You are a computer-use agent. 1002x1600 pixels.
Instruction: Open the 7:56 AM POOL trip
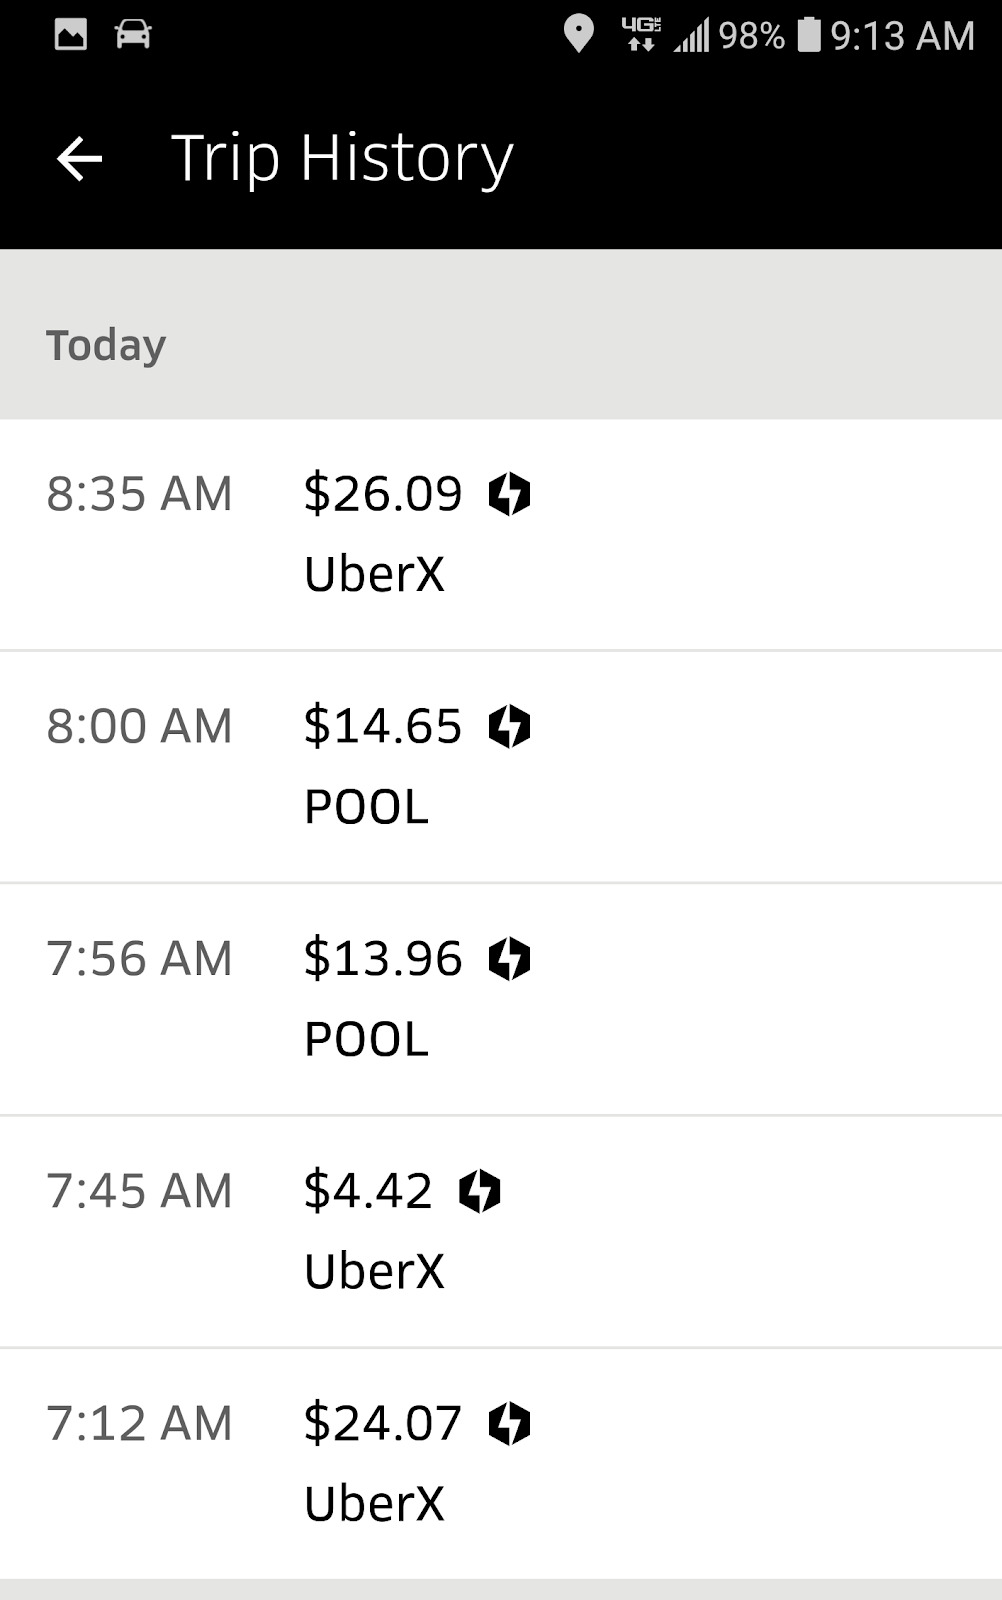coord(500,999)
